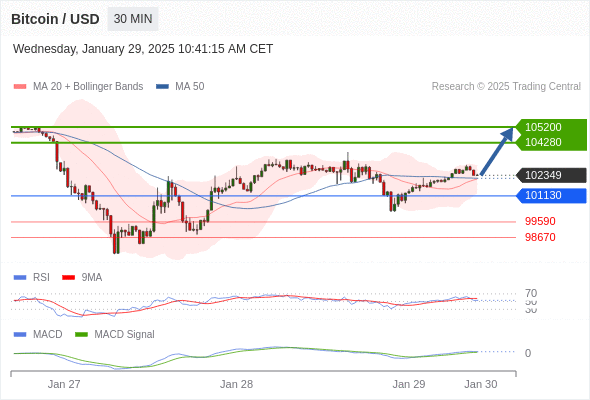590x400 pixels.
Task: Click the blue MACD legend swatch
Action: [x=20, y=335]
